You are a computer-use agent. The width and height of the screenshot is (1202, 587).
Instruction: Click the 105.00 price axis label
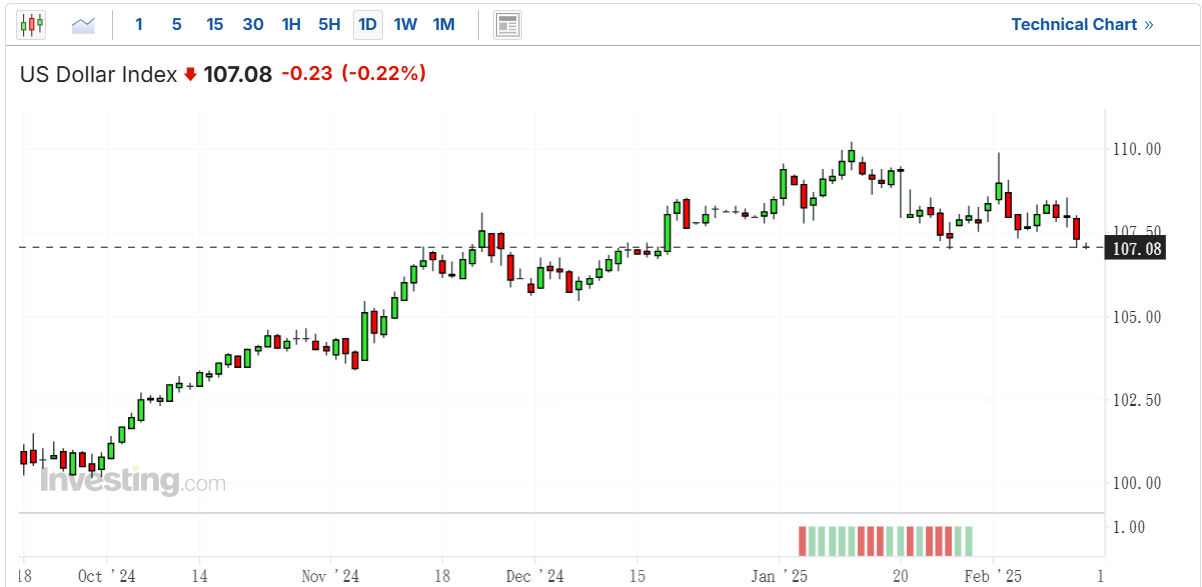1137,317
